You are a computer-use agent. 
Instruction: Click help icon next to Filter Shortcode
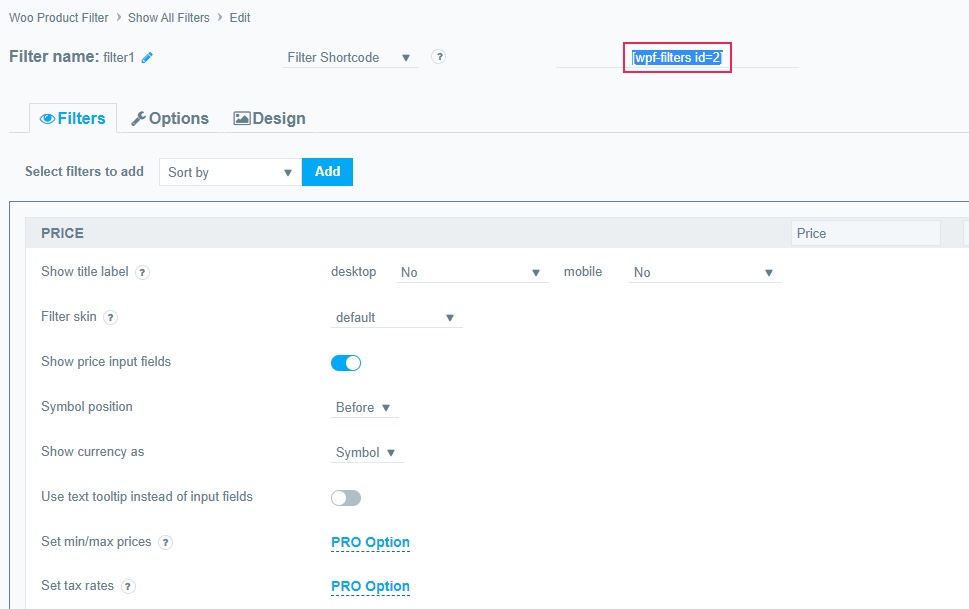pos(438,57)
